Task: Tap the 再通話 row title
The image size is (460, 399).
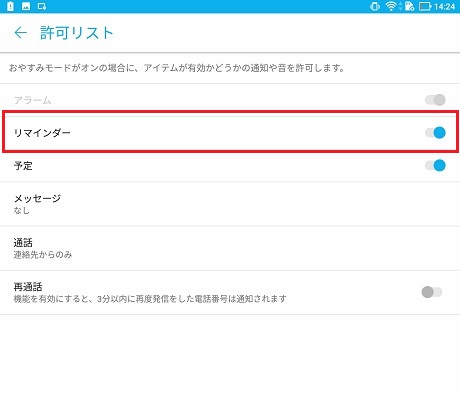Action: (28, 286)
